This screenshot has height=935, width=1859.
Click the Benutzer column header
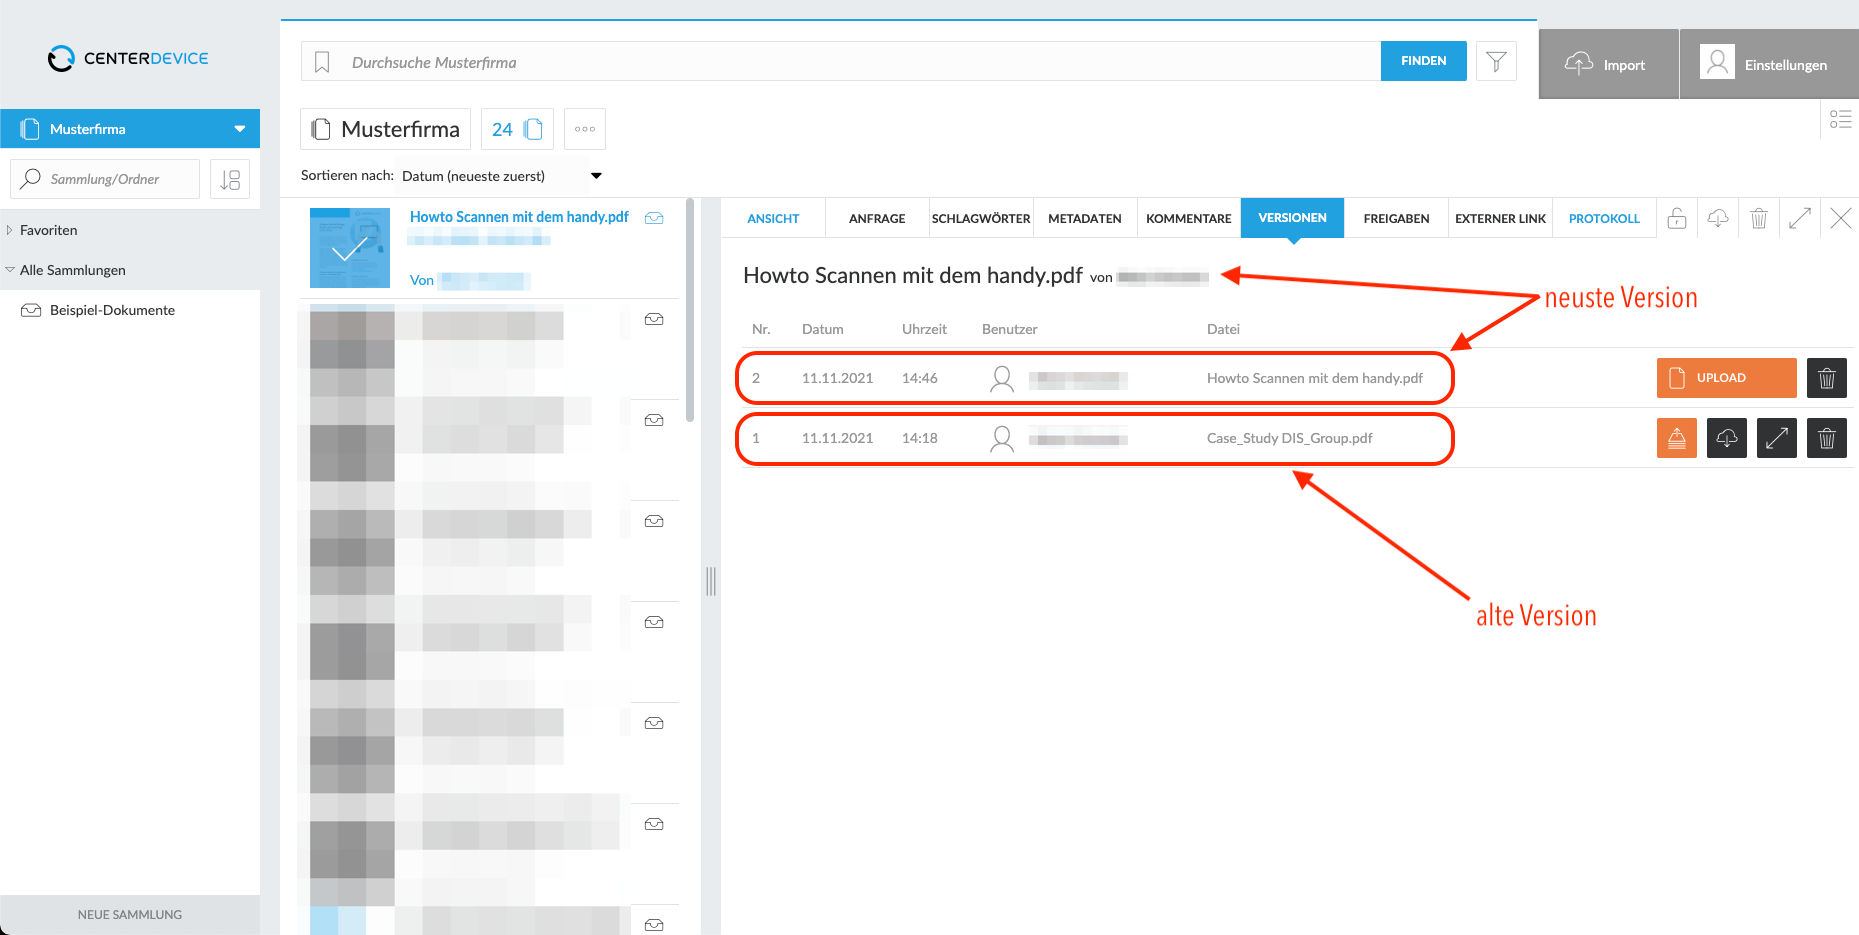[x=1009, y=329]
